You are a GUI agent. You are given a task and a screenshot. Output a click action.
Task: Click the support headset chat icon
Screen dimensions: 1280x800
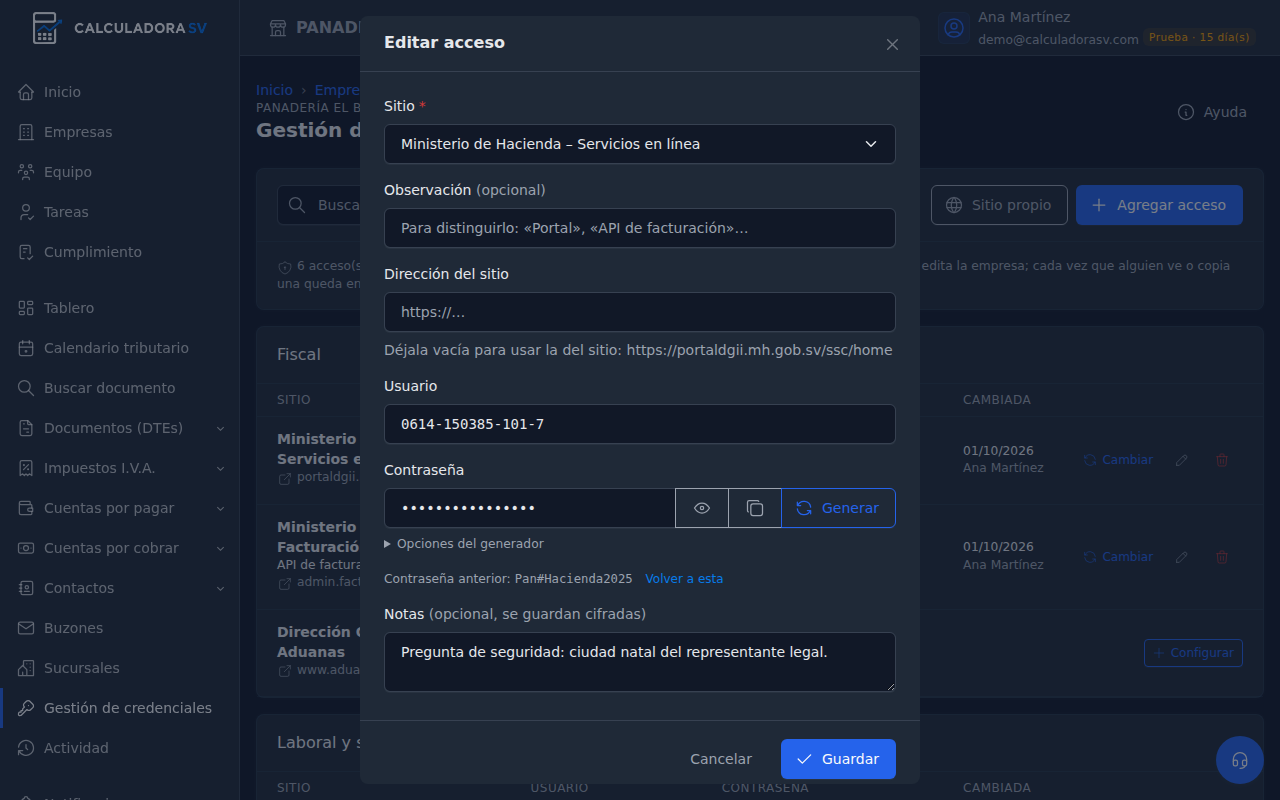[1240, 760]
